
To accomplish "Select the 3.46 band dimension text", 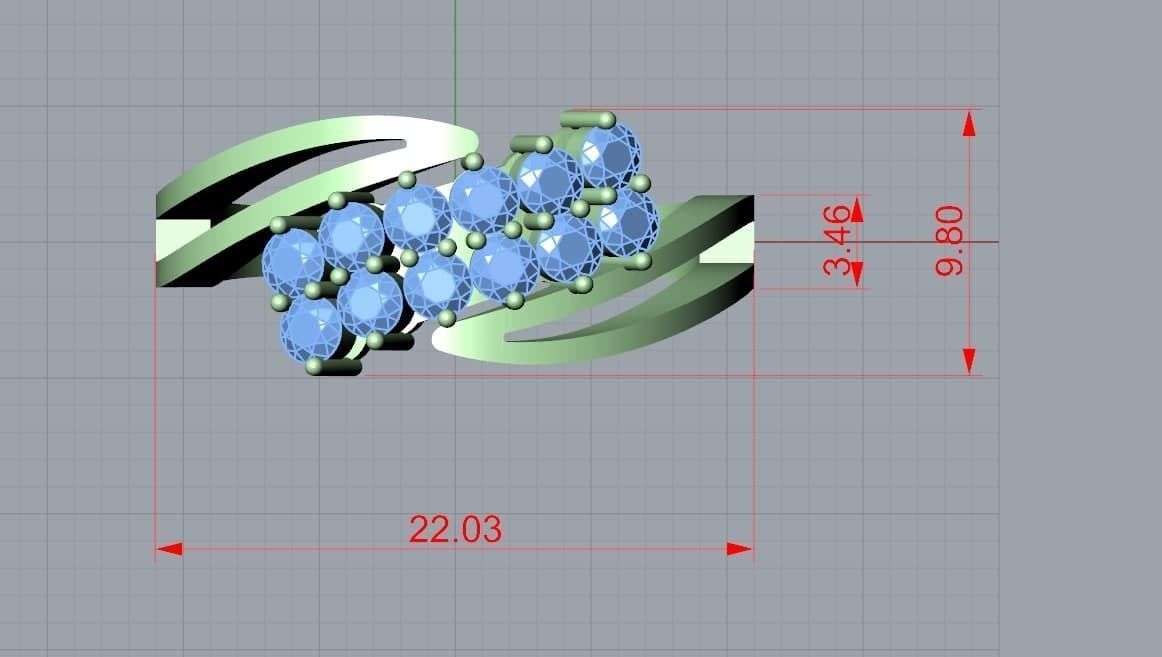I will coord(837,241).
